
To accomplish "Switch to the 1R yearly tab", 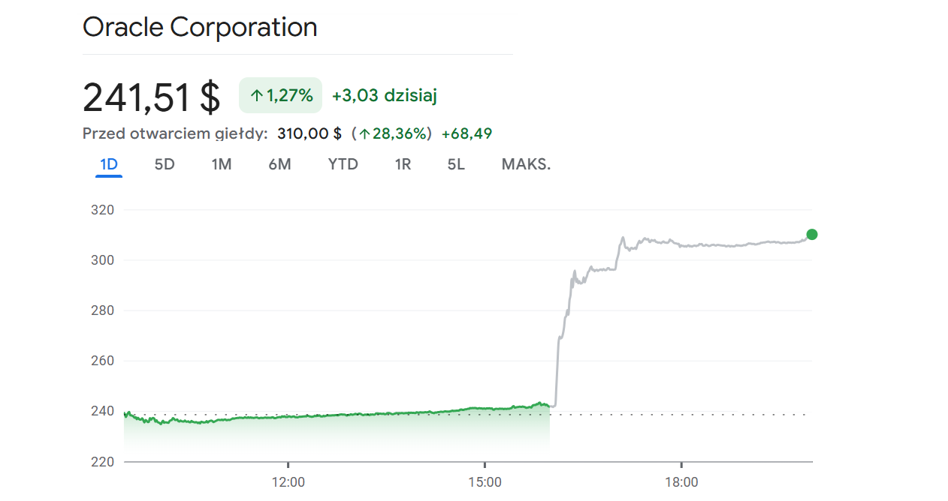I will point(403,164).
